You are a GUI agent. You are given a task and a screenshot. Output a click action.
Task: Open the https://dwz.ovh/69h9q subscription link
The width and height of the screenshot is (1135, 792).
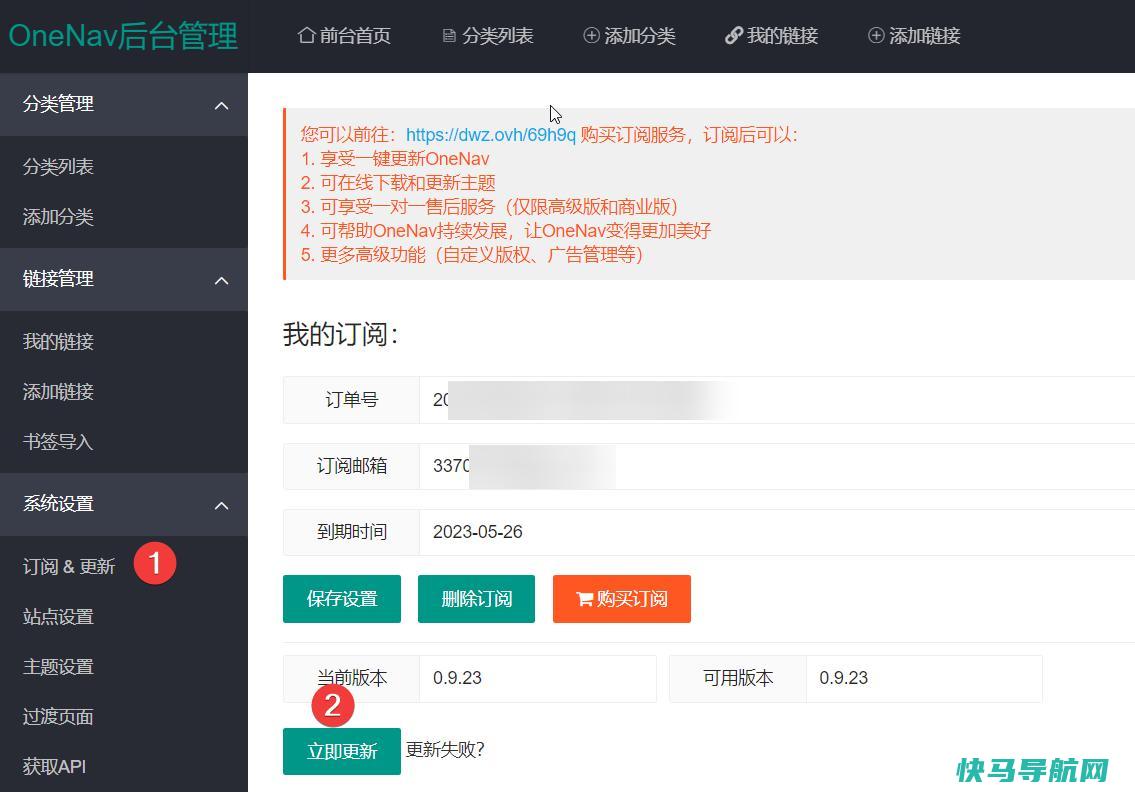tap(490, 135)
